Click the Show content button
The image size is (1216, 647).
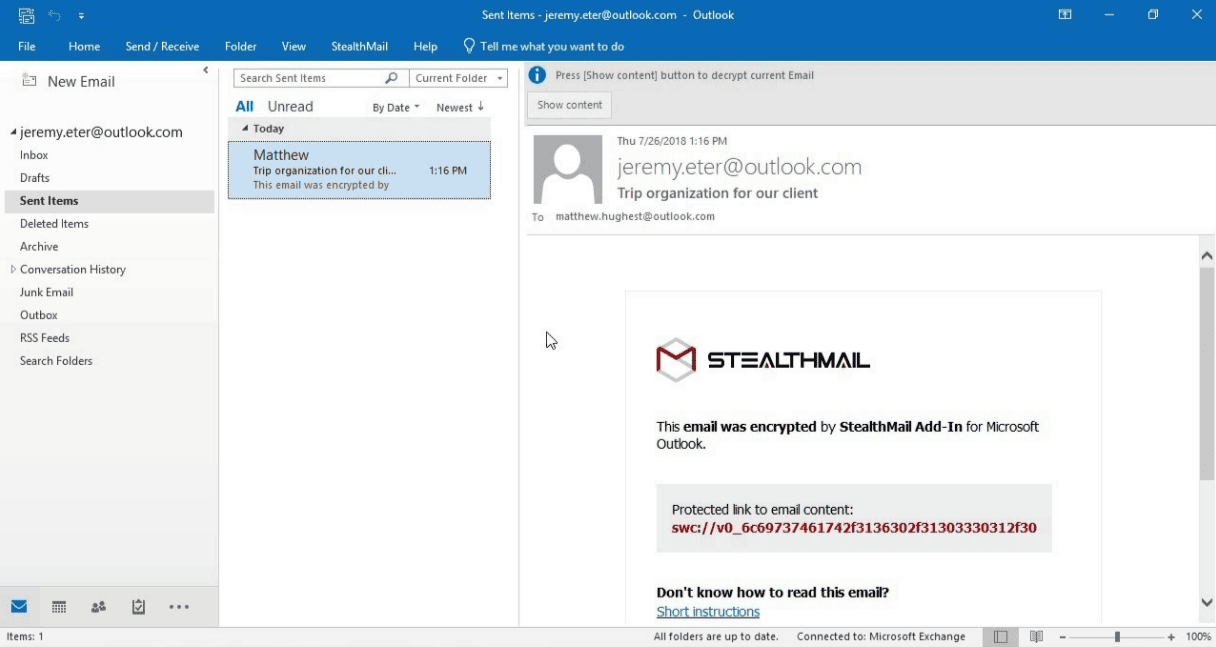569,105
